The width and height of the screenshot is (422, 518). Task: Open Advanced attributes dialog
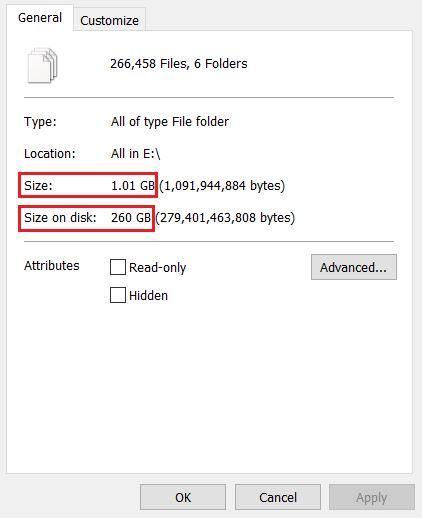[354, 267]
